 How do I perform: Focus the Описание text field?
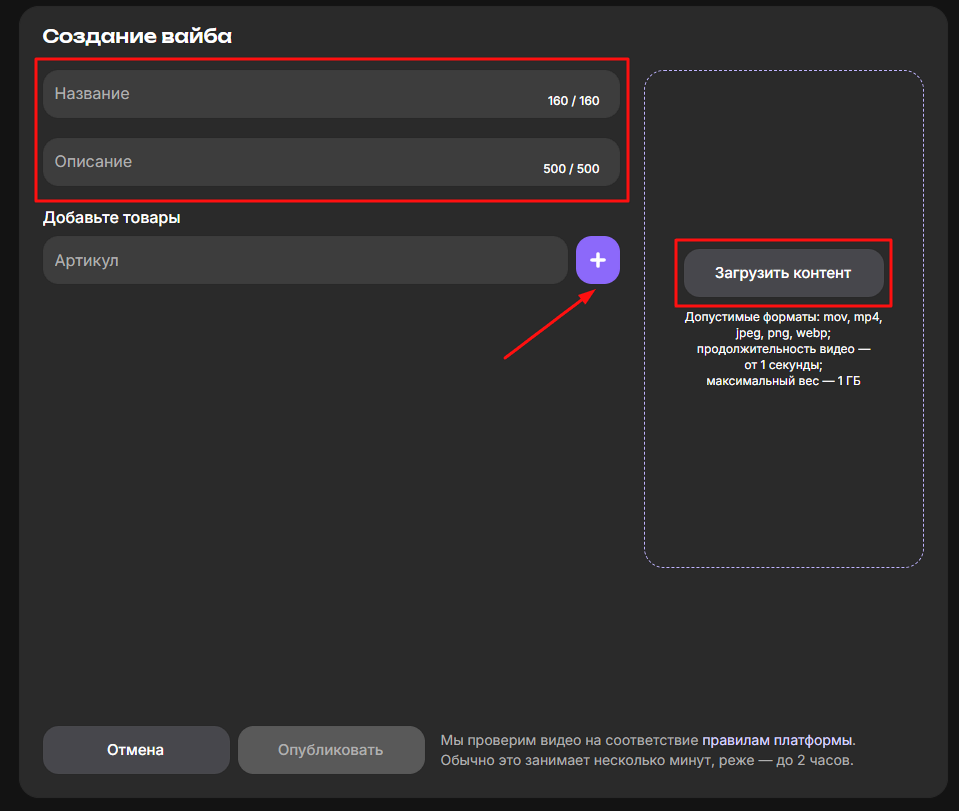290,162
